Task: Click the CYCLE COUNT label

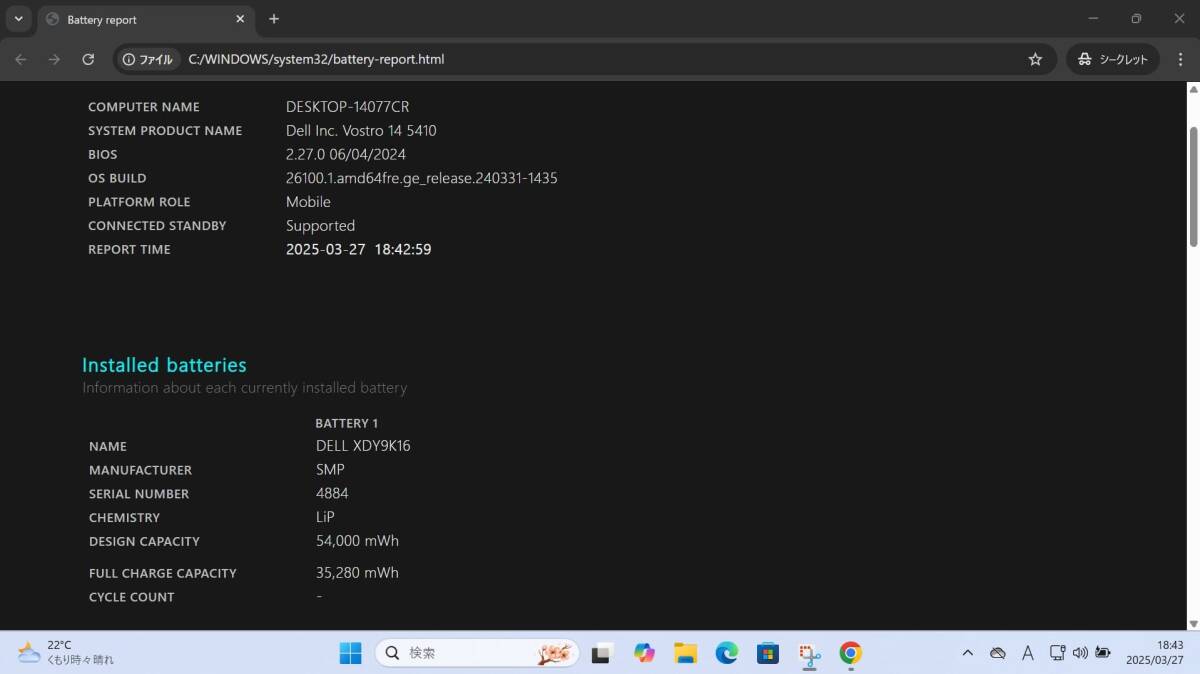Action: coord(131,597)
